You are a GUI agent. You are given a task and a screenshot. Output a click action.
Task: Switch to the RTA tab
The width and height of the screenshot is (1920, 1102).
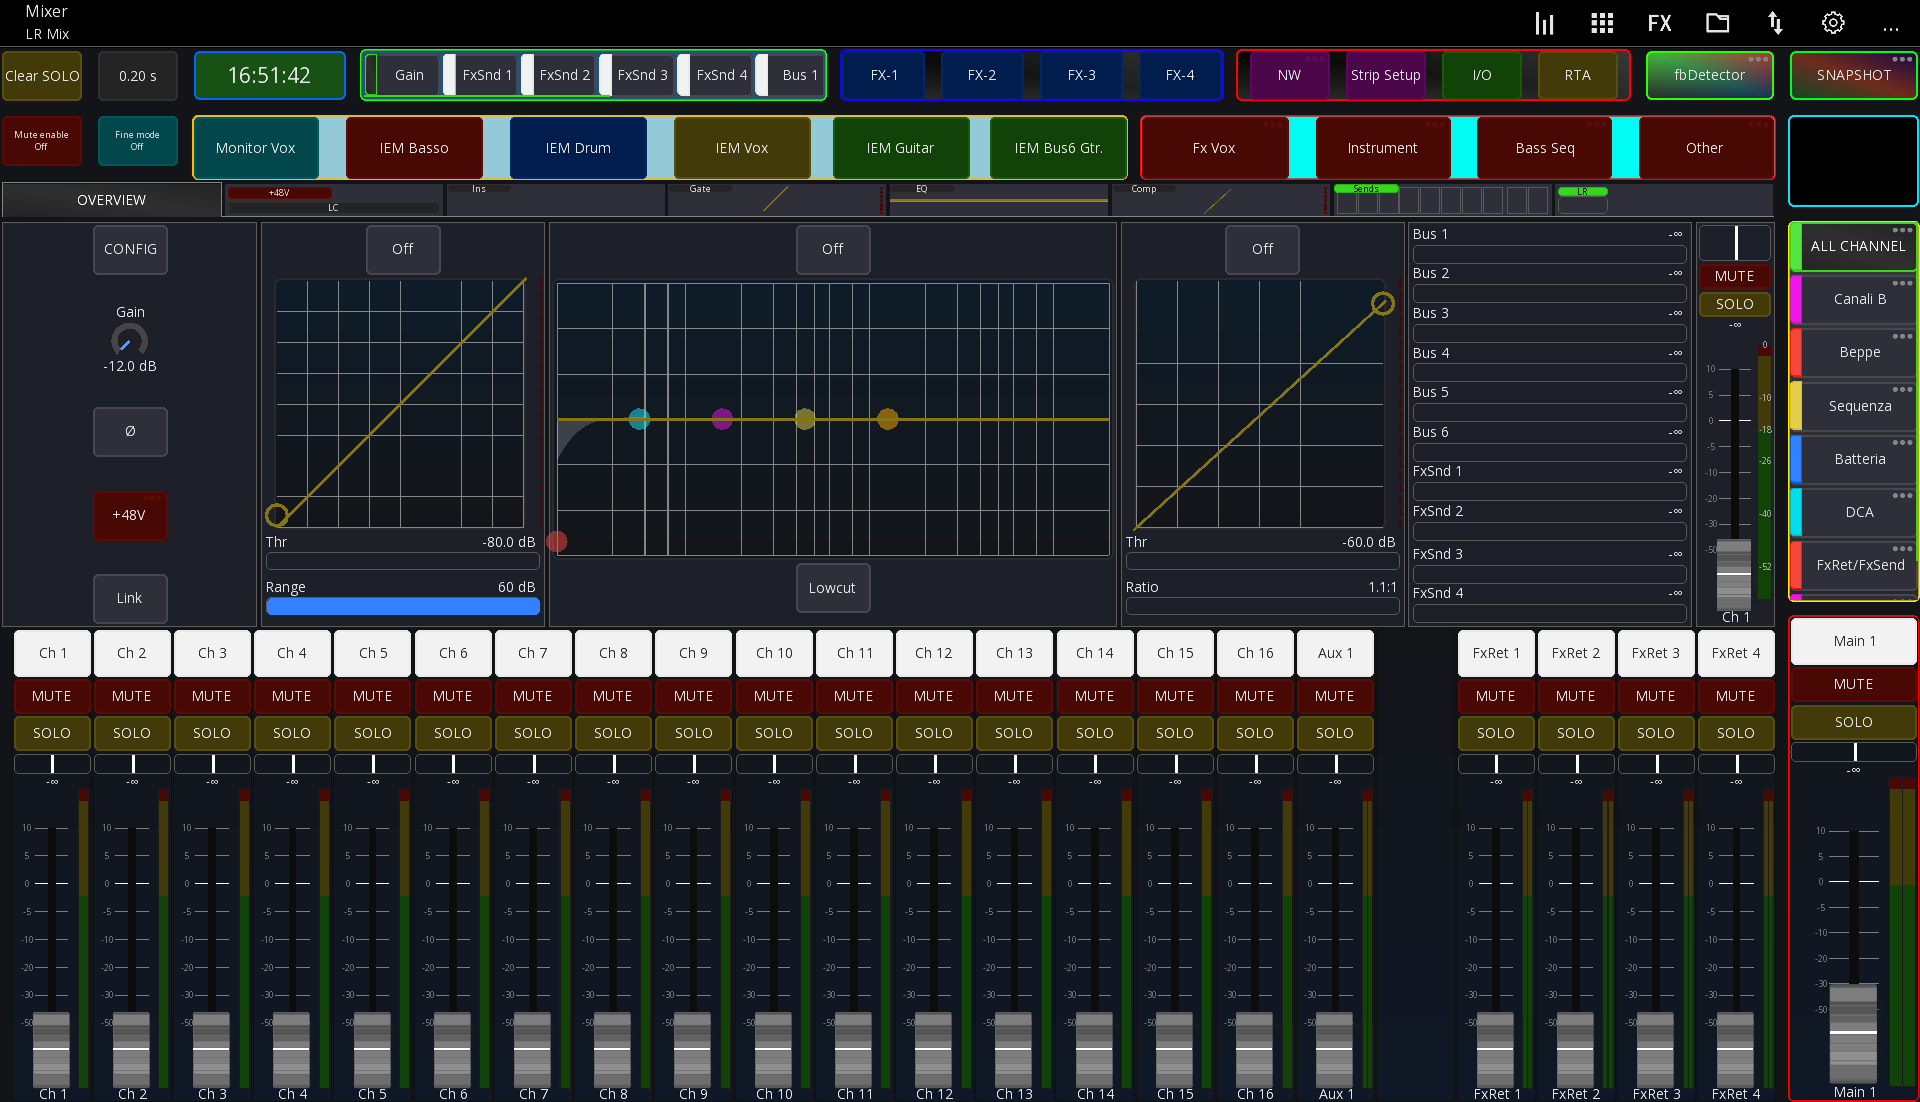(x=1577, y=74)
